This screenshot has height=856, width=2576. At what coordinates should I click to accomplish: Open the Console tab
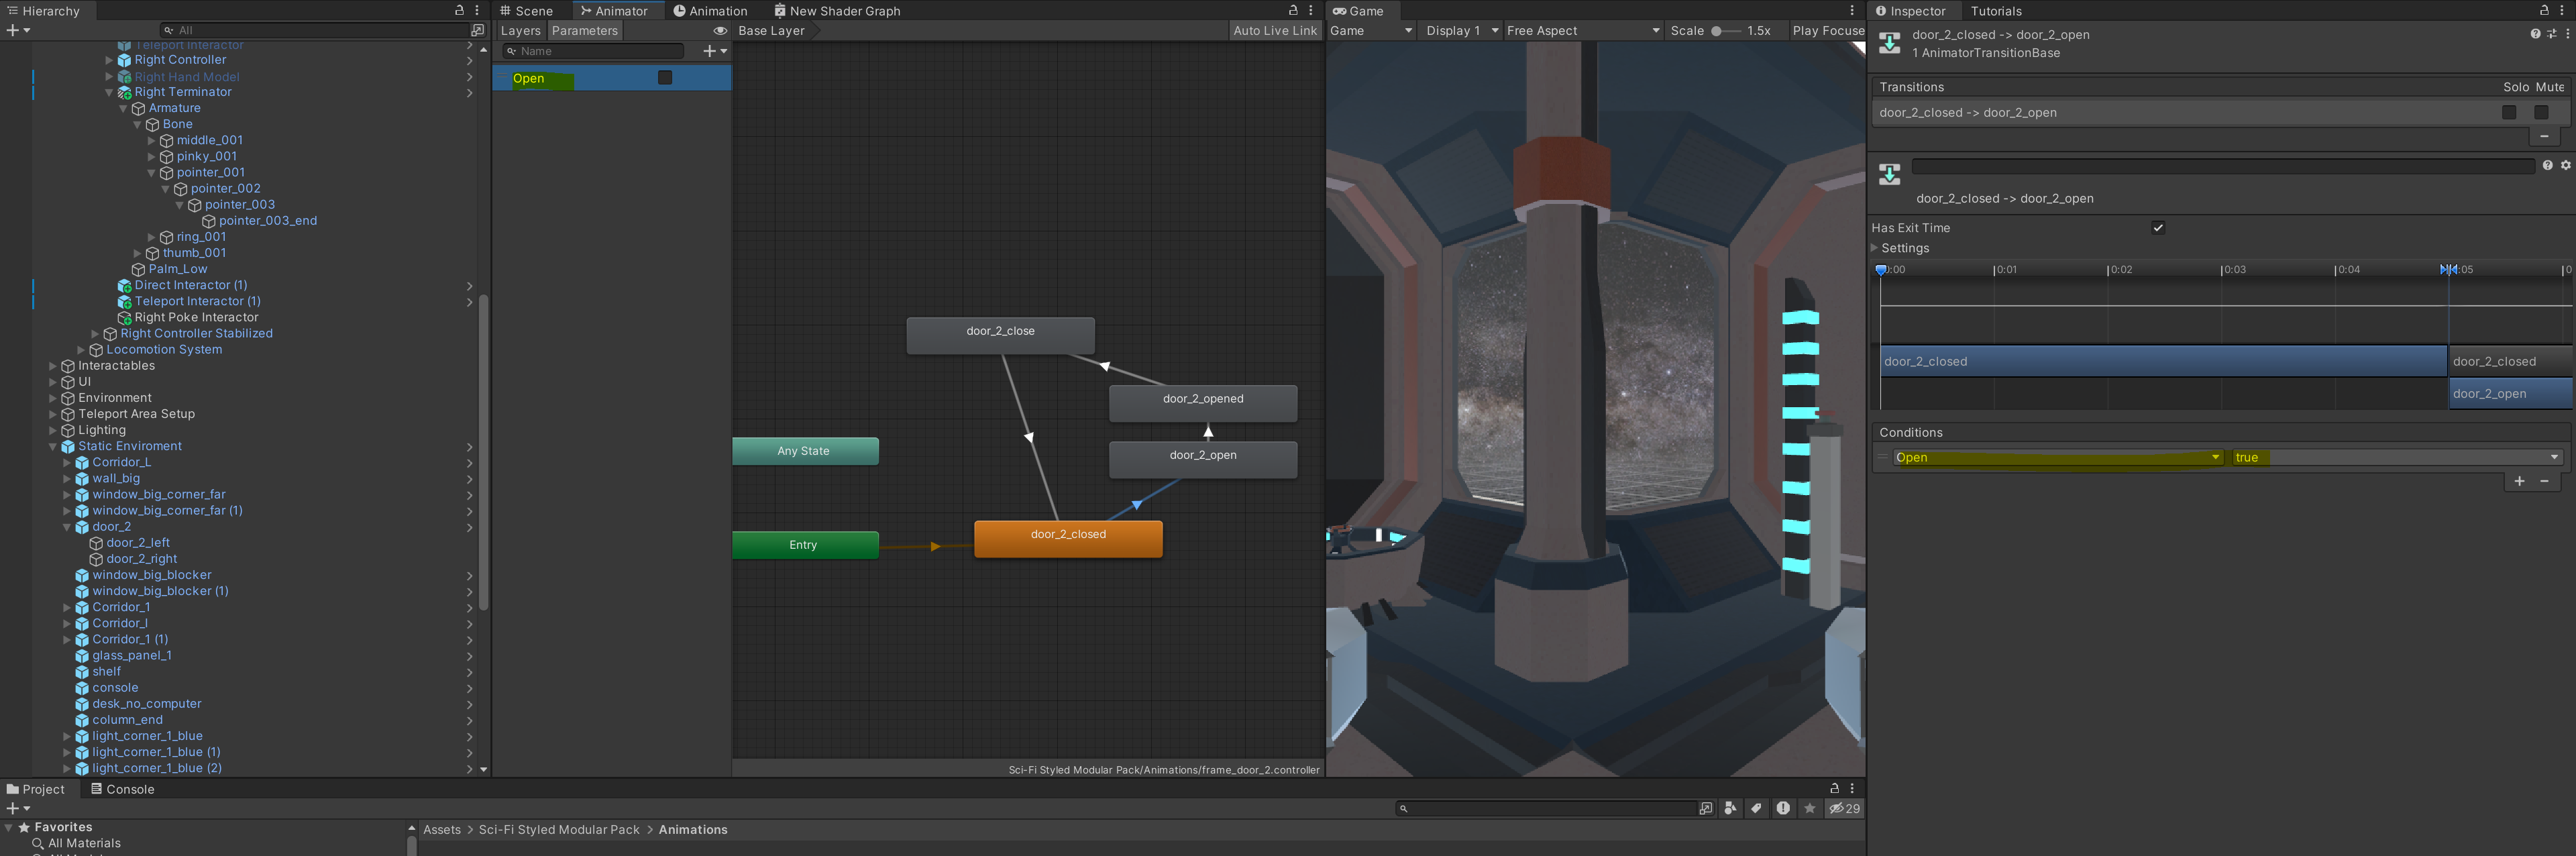122,789
